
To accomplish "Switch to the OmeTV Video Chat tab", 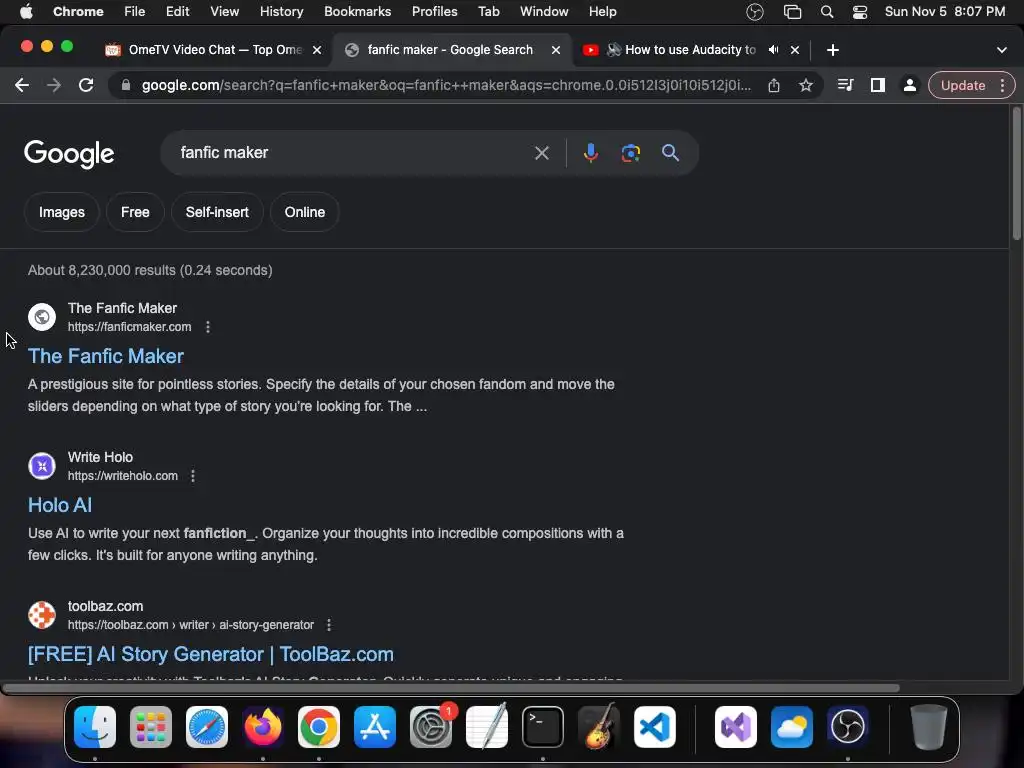I will click(216, 50).
